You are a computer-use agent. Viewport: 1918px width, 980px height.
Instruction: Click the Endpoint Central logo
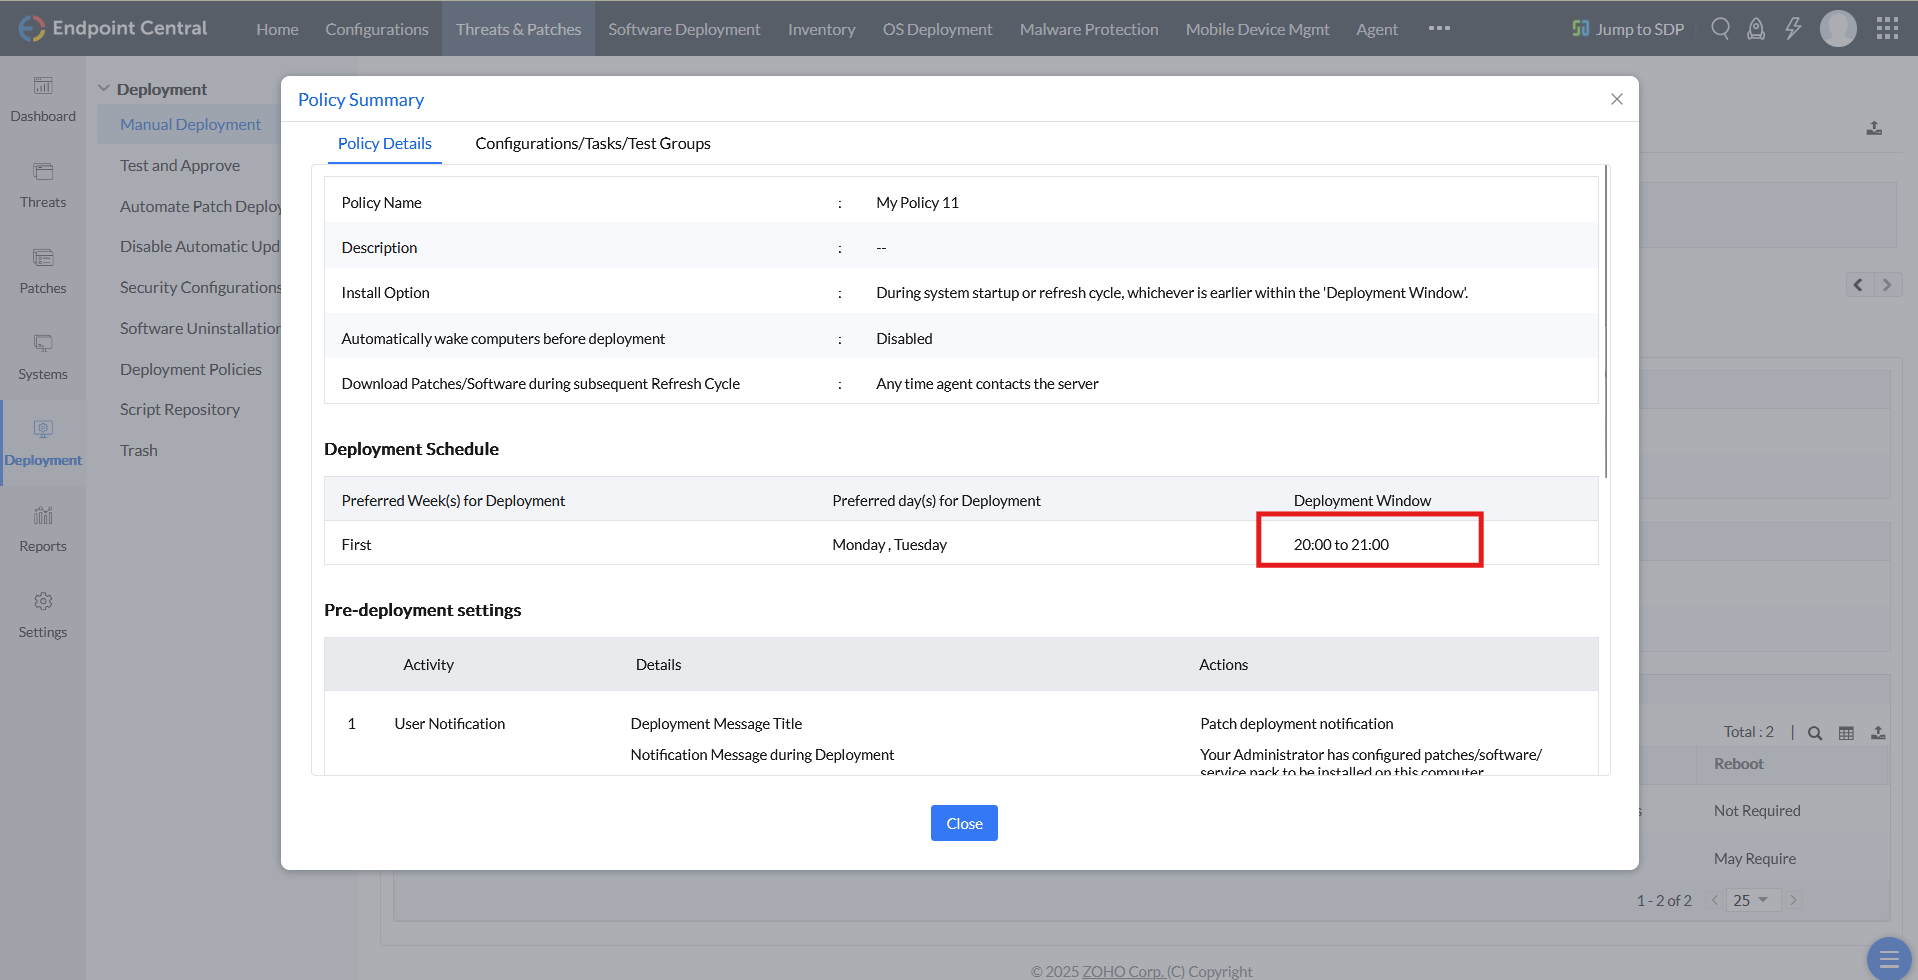point(113,28)
